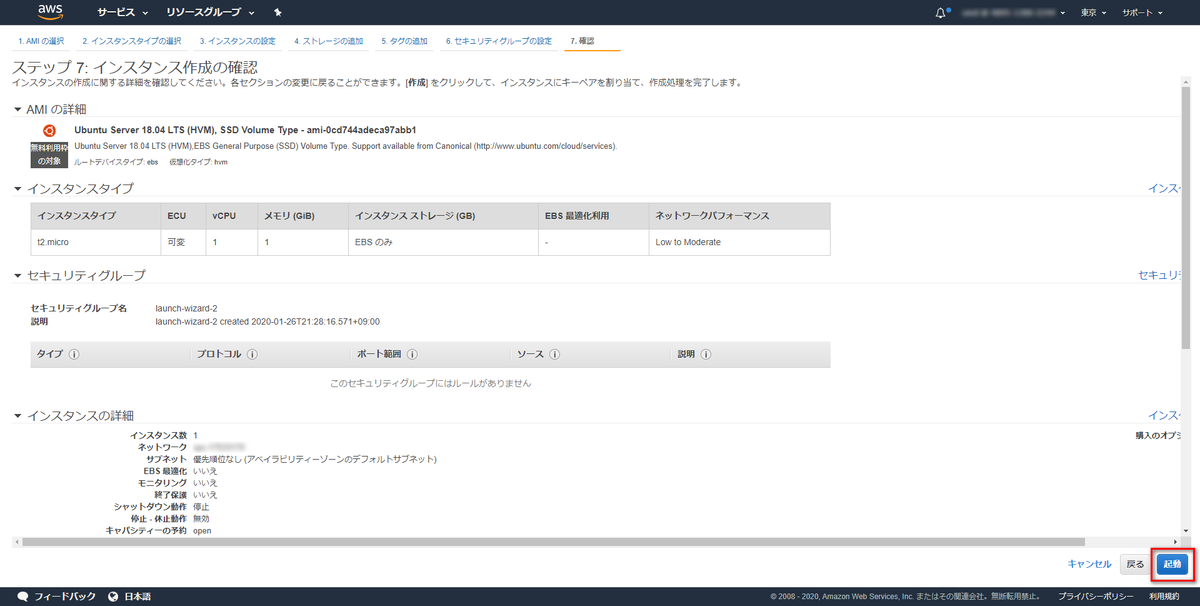Click 'このセキュリティグループにはルールがありません' message
This screenshot has width=1200, height=606.
[430, 383]
